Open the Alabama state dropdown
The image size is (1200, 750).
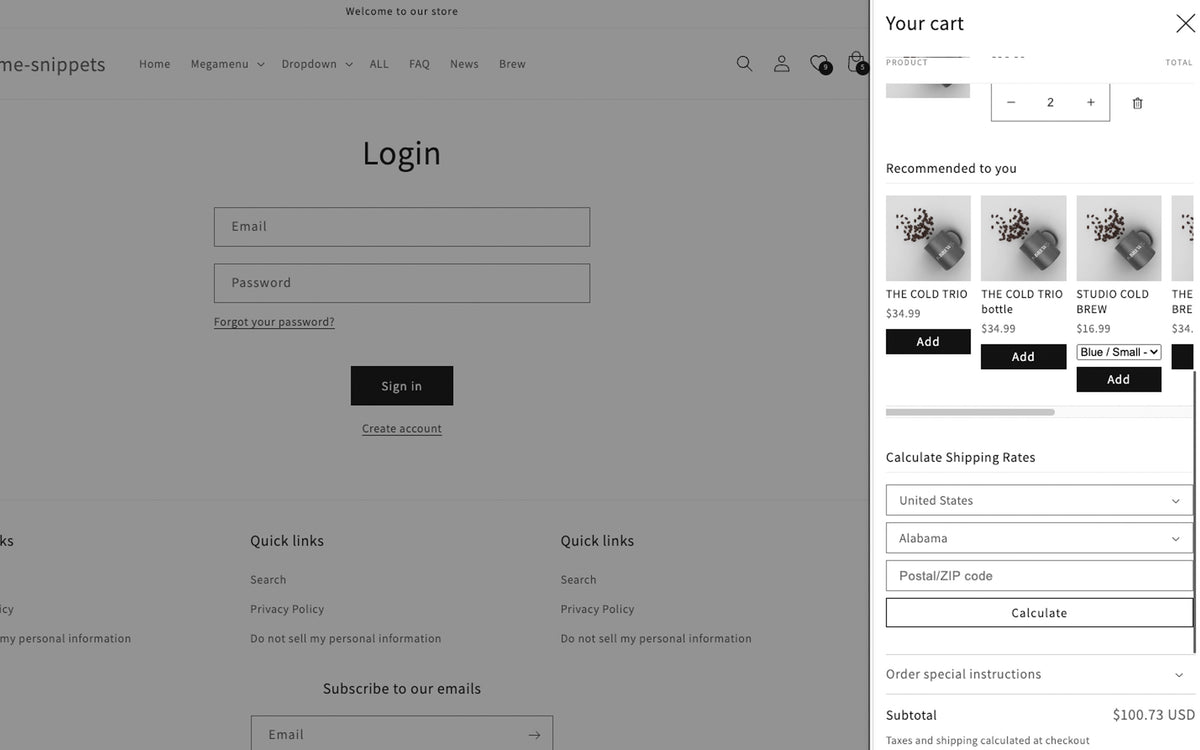pos(1039,539)
